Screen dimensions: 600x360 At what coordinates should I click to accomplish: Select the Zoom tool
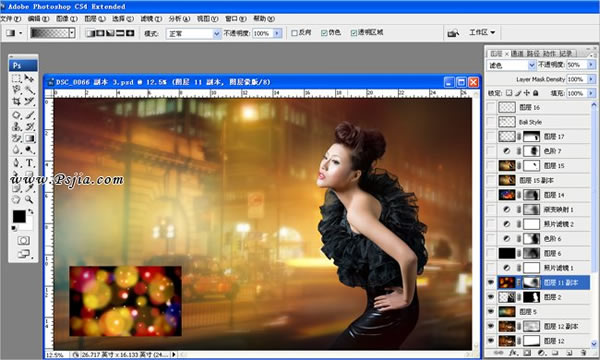click(x=29, y=199)
